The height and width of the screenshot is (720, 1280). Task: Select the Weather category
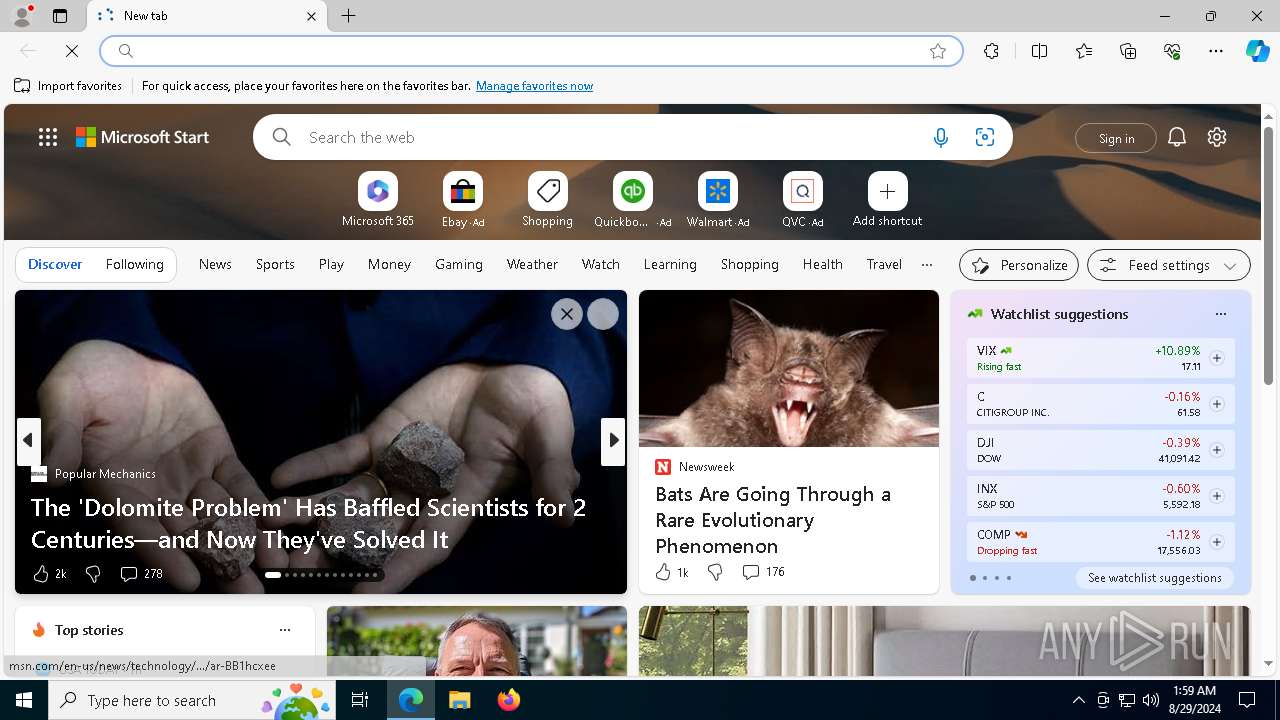click(x=532, y=264)
